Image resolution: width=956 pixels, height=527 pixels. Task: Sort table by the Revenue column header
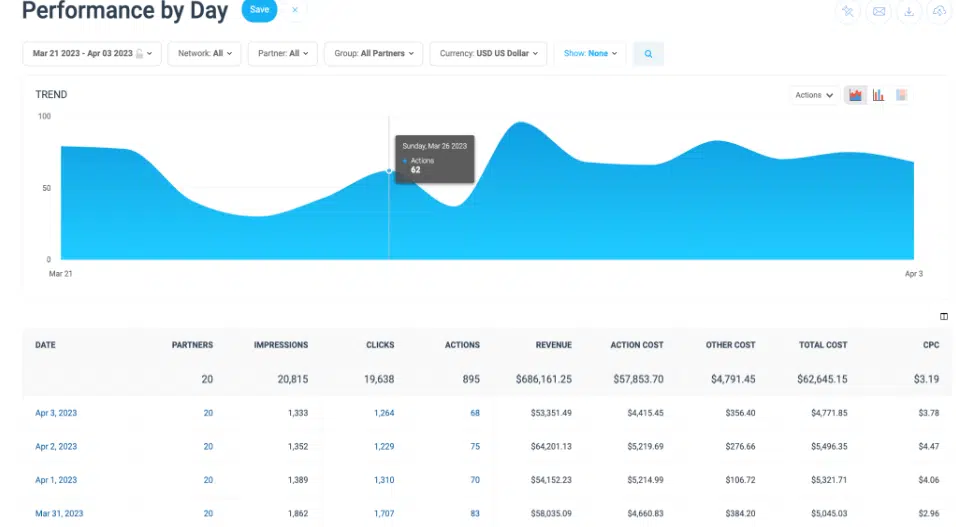pyautogui.click(x=553, y=345)
